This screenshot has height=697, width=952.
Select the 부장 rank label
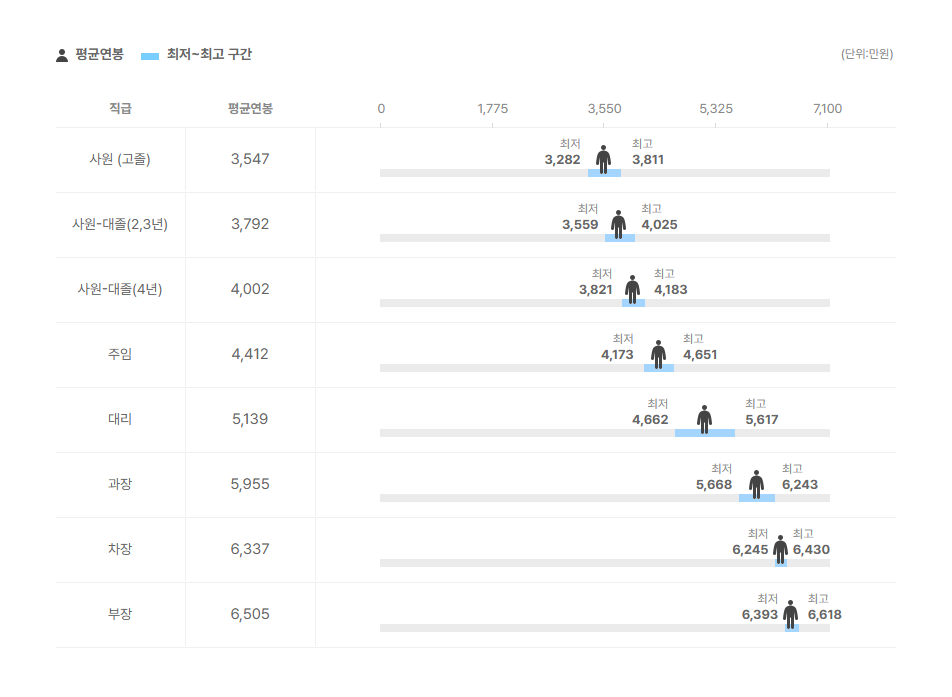pyautogui.click(x=120, y=614)
